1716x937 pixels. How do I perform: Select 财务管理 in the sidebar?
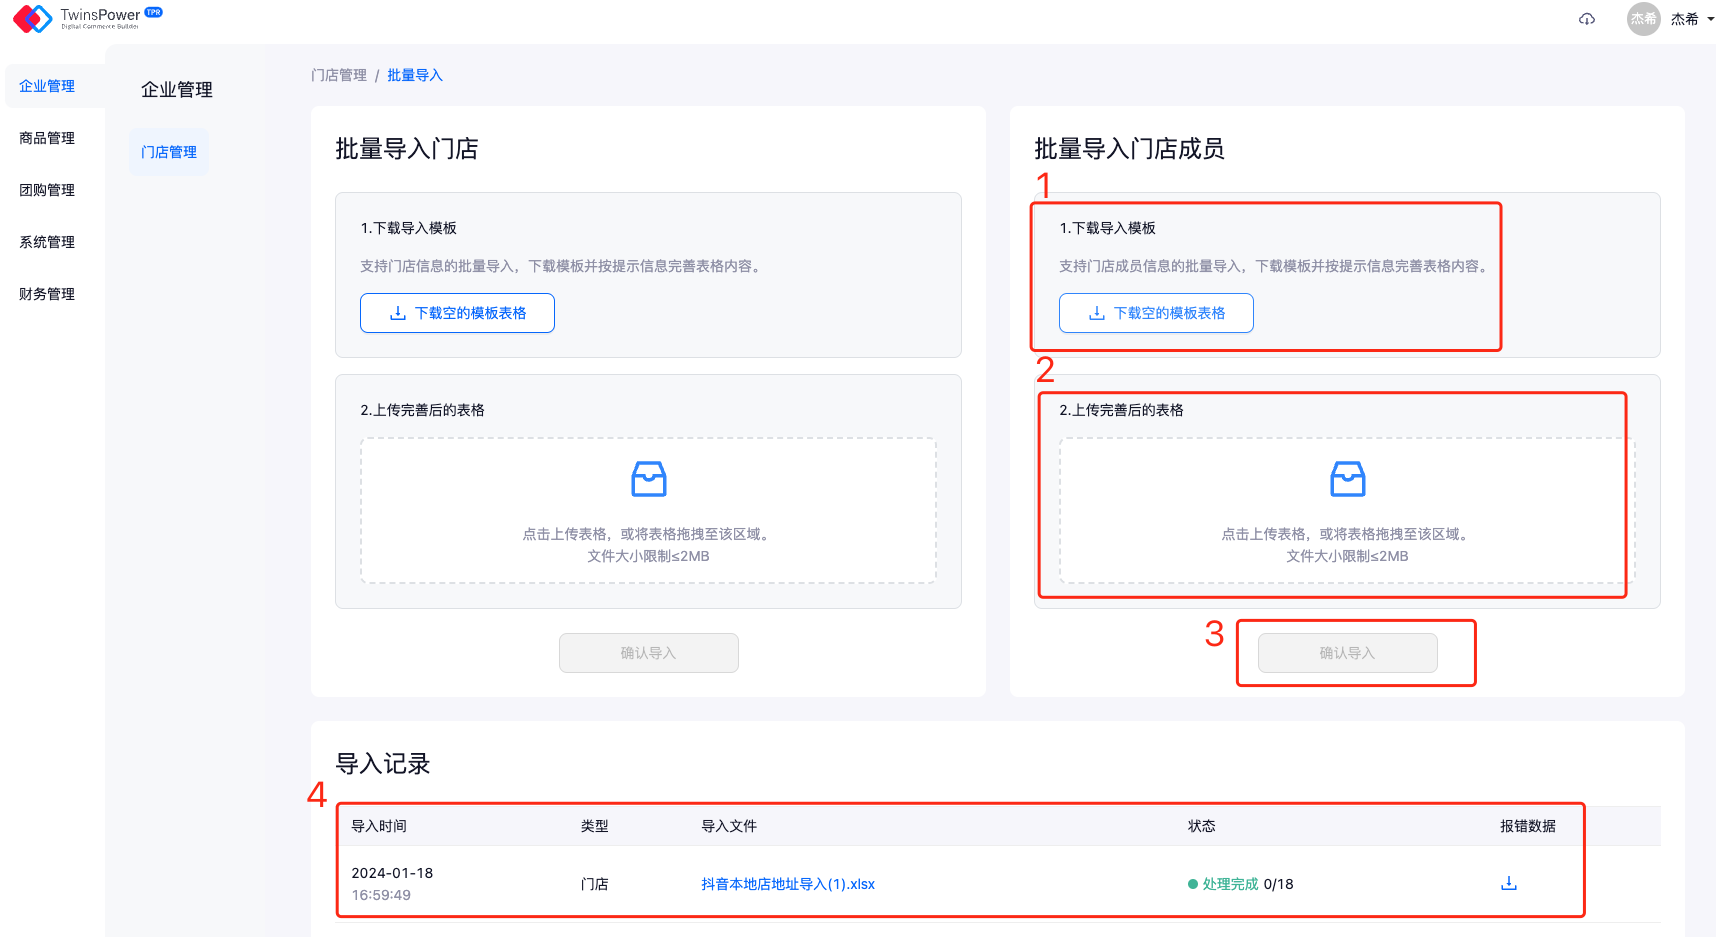pyautogui.click(x=47, y=294)
